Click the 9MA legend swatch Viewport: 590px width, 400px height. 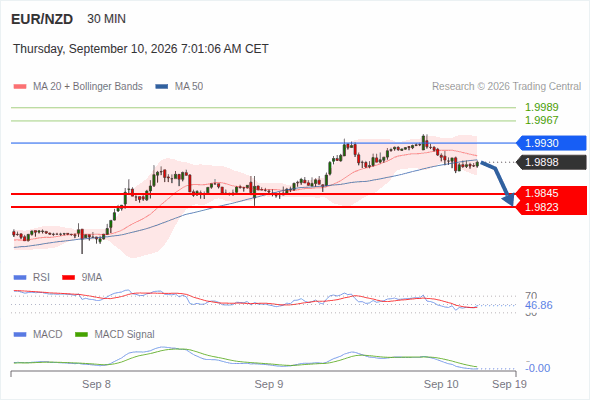[x=68, y=278]
